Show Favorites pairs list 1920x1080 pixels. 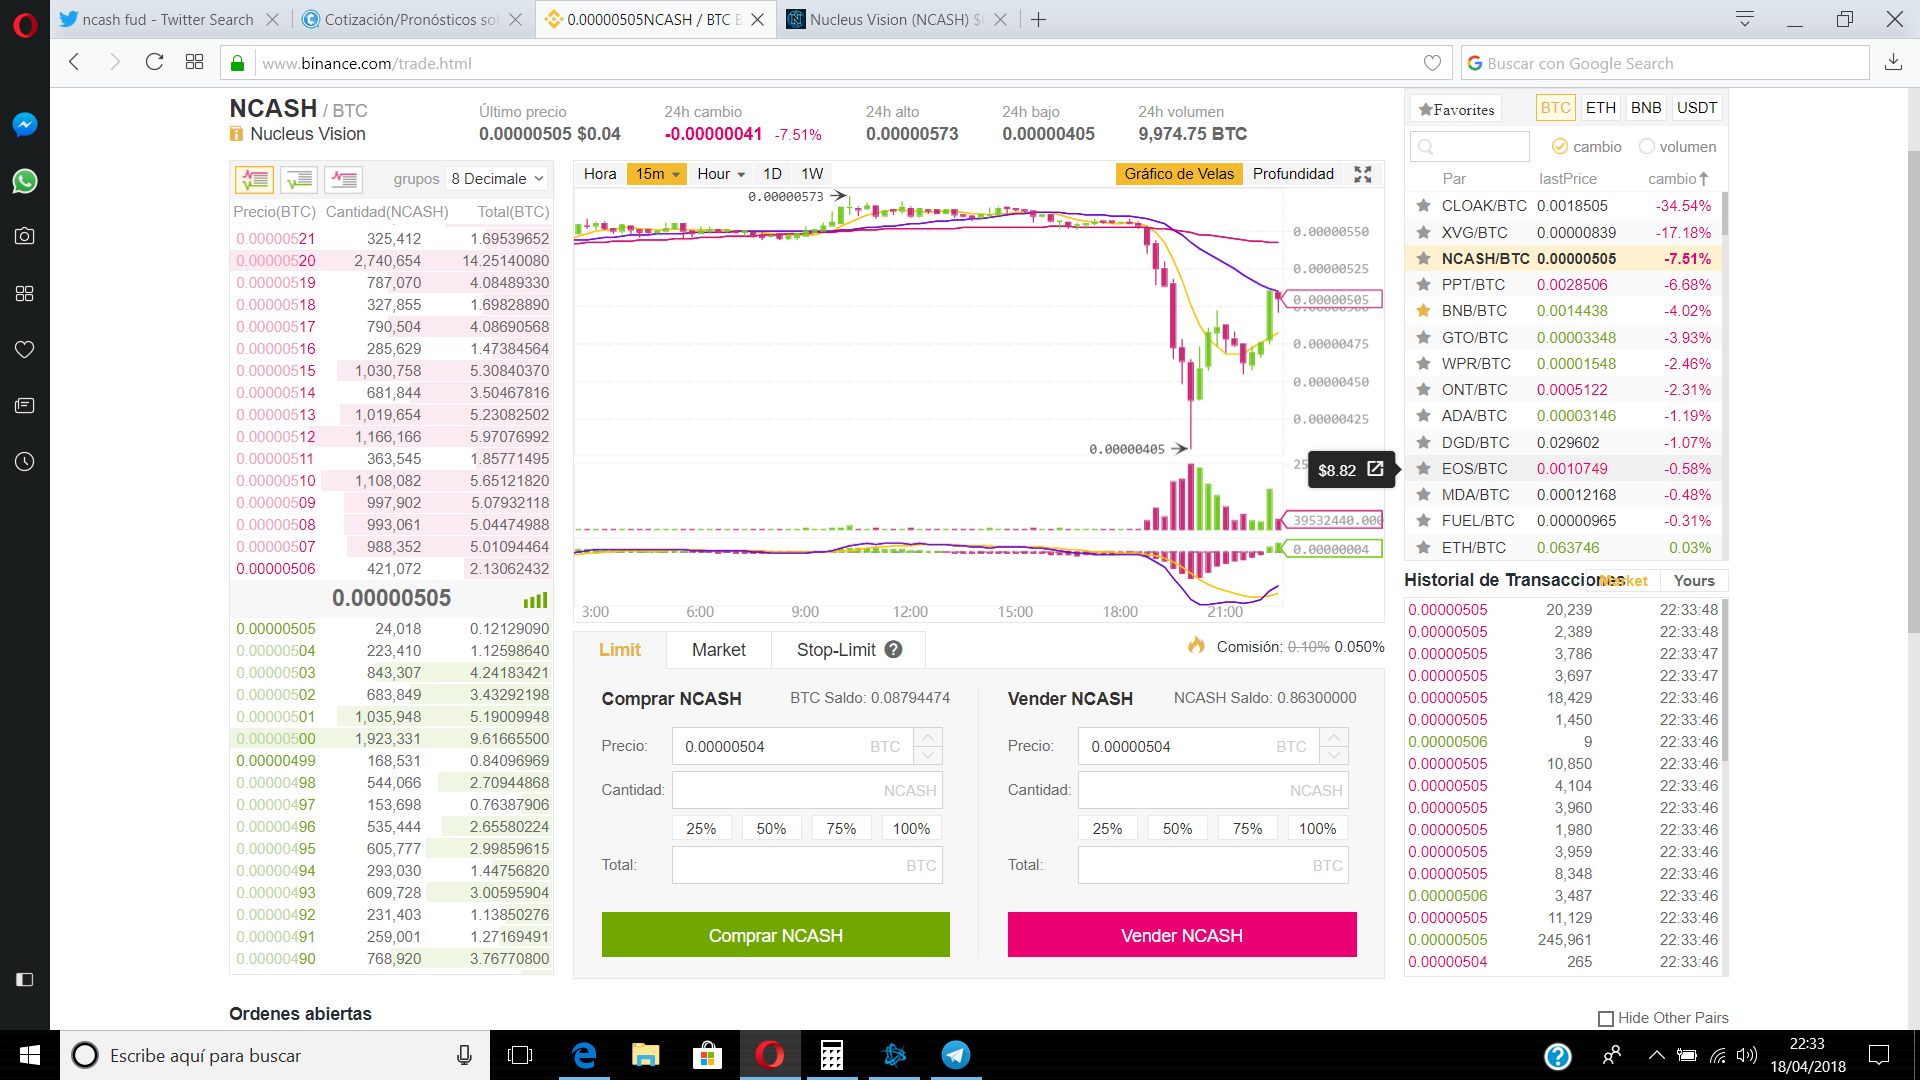(x=1455, y=109)
